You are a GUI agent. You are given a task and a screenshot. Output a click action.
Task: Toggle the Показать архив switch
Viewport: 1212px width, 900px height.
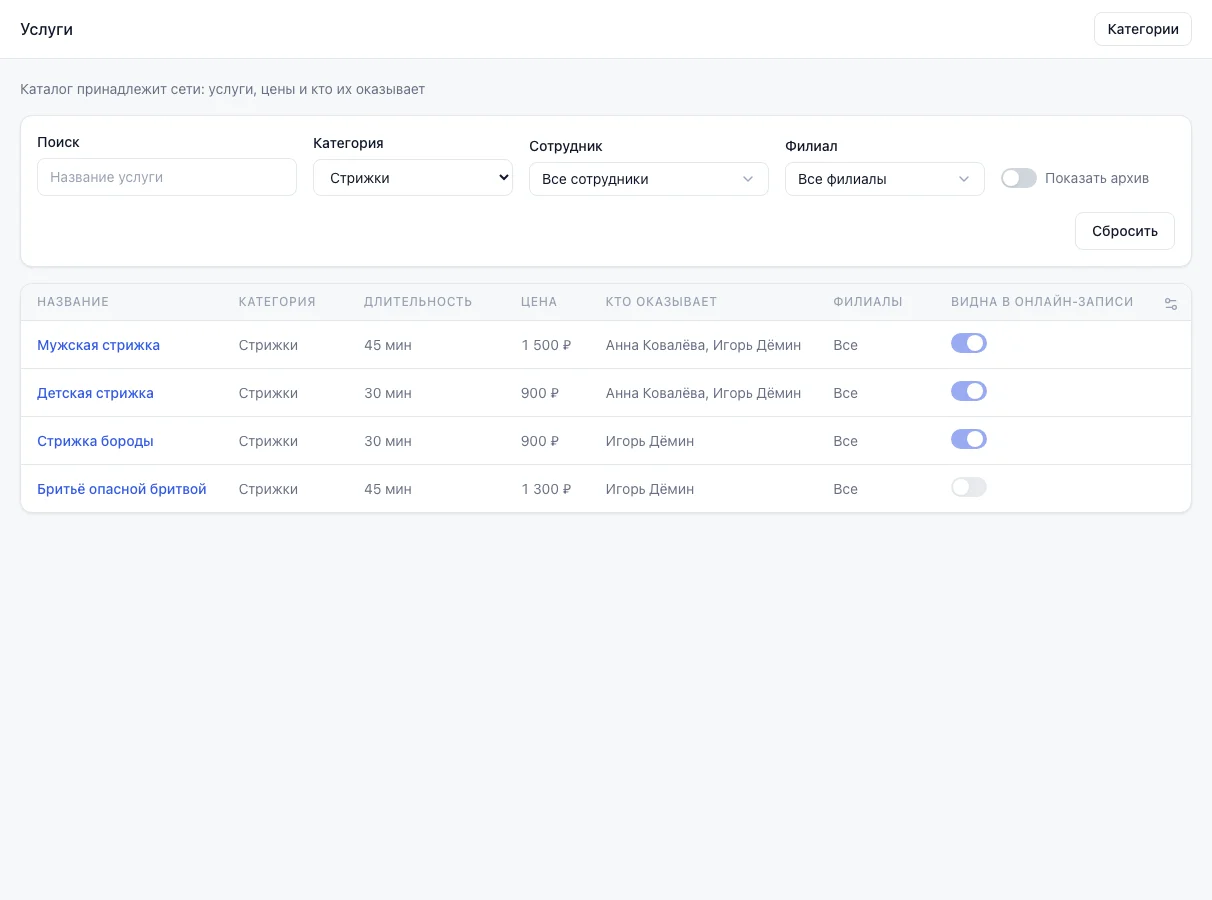point(1019,178)
